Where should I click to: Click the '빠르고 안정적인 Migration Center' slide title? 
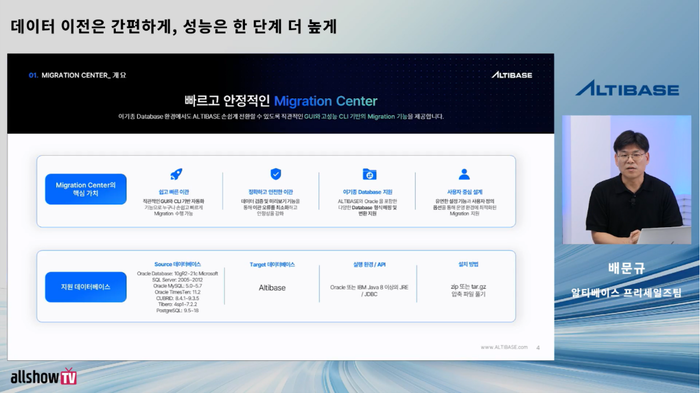pyautogui.click(x=281, y=101)
